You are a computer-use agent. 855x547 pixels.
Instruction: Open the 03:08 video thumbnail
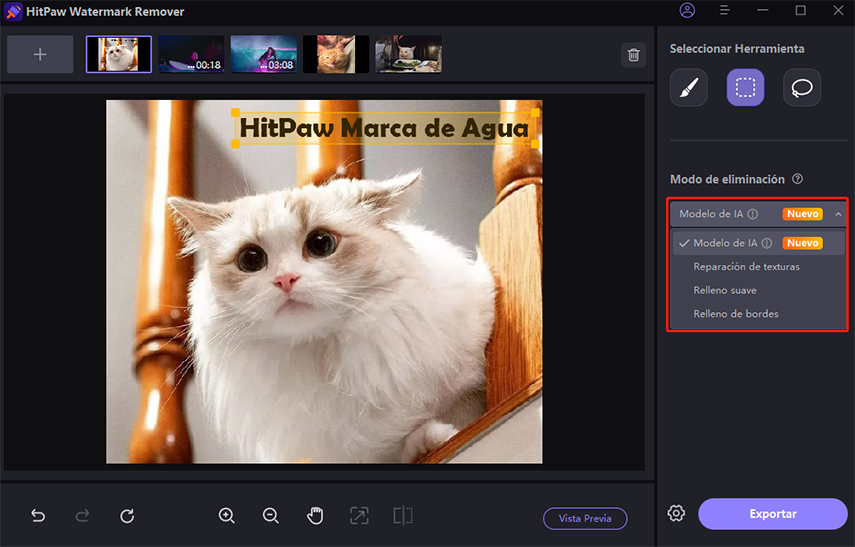(x=264, y=54)
